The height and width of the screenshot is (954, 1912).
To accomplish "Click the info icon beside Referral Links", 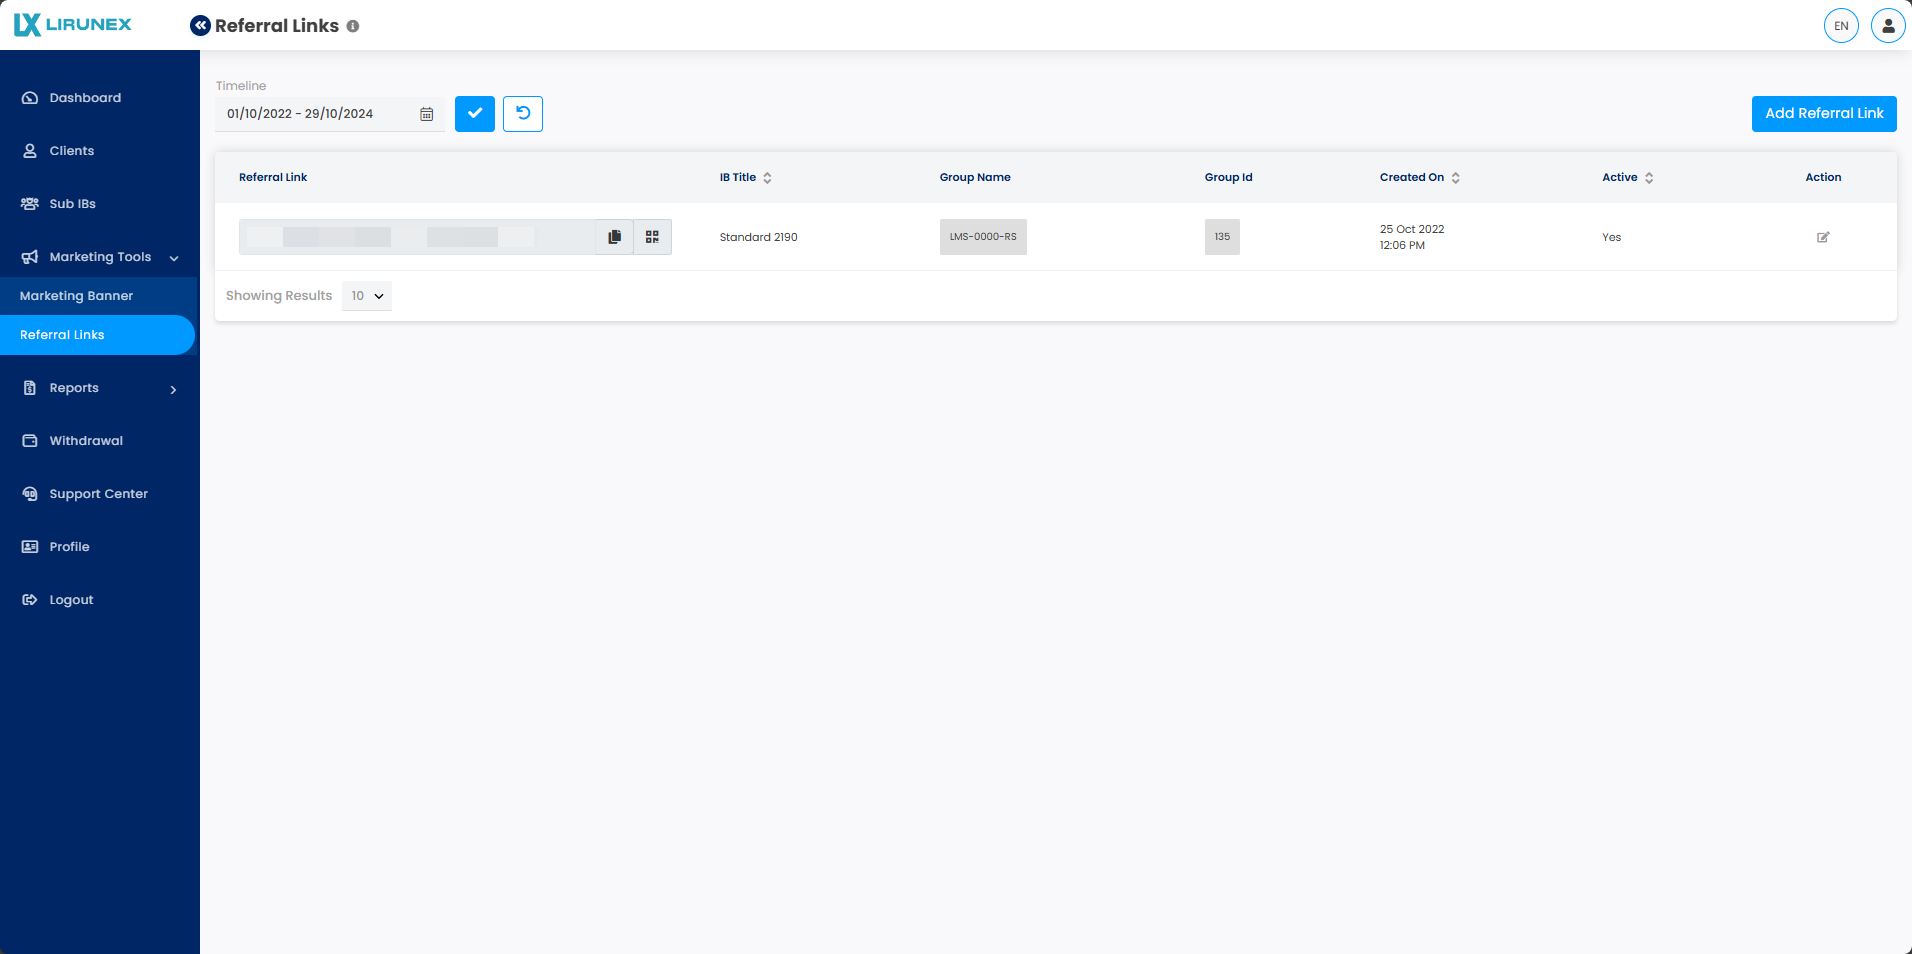I will pos(353,26).
